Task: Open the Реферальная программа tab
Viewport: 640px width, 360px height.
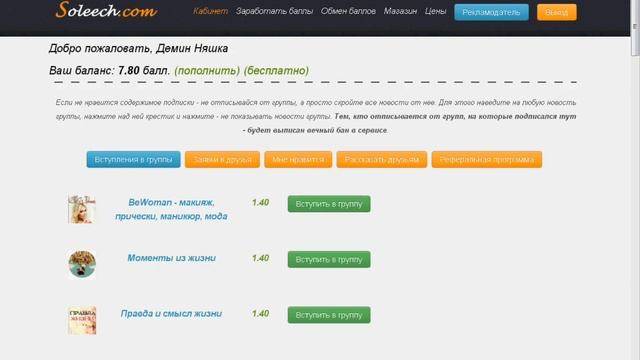Action: coord(487,160)
